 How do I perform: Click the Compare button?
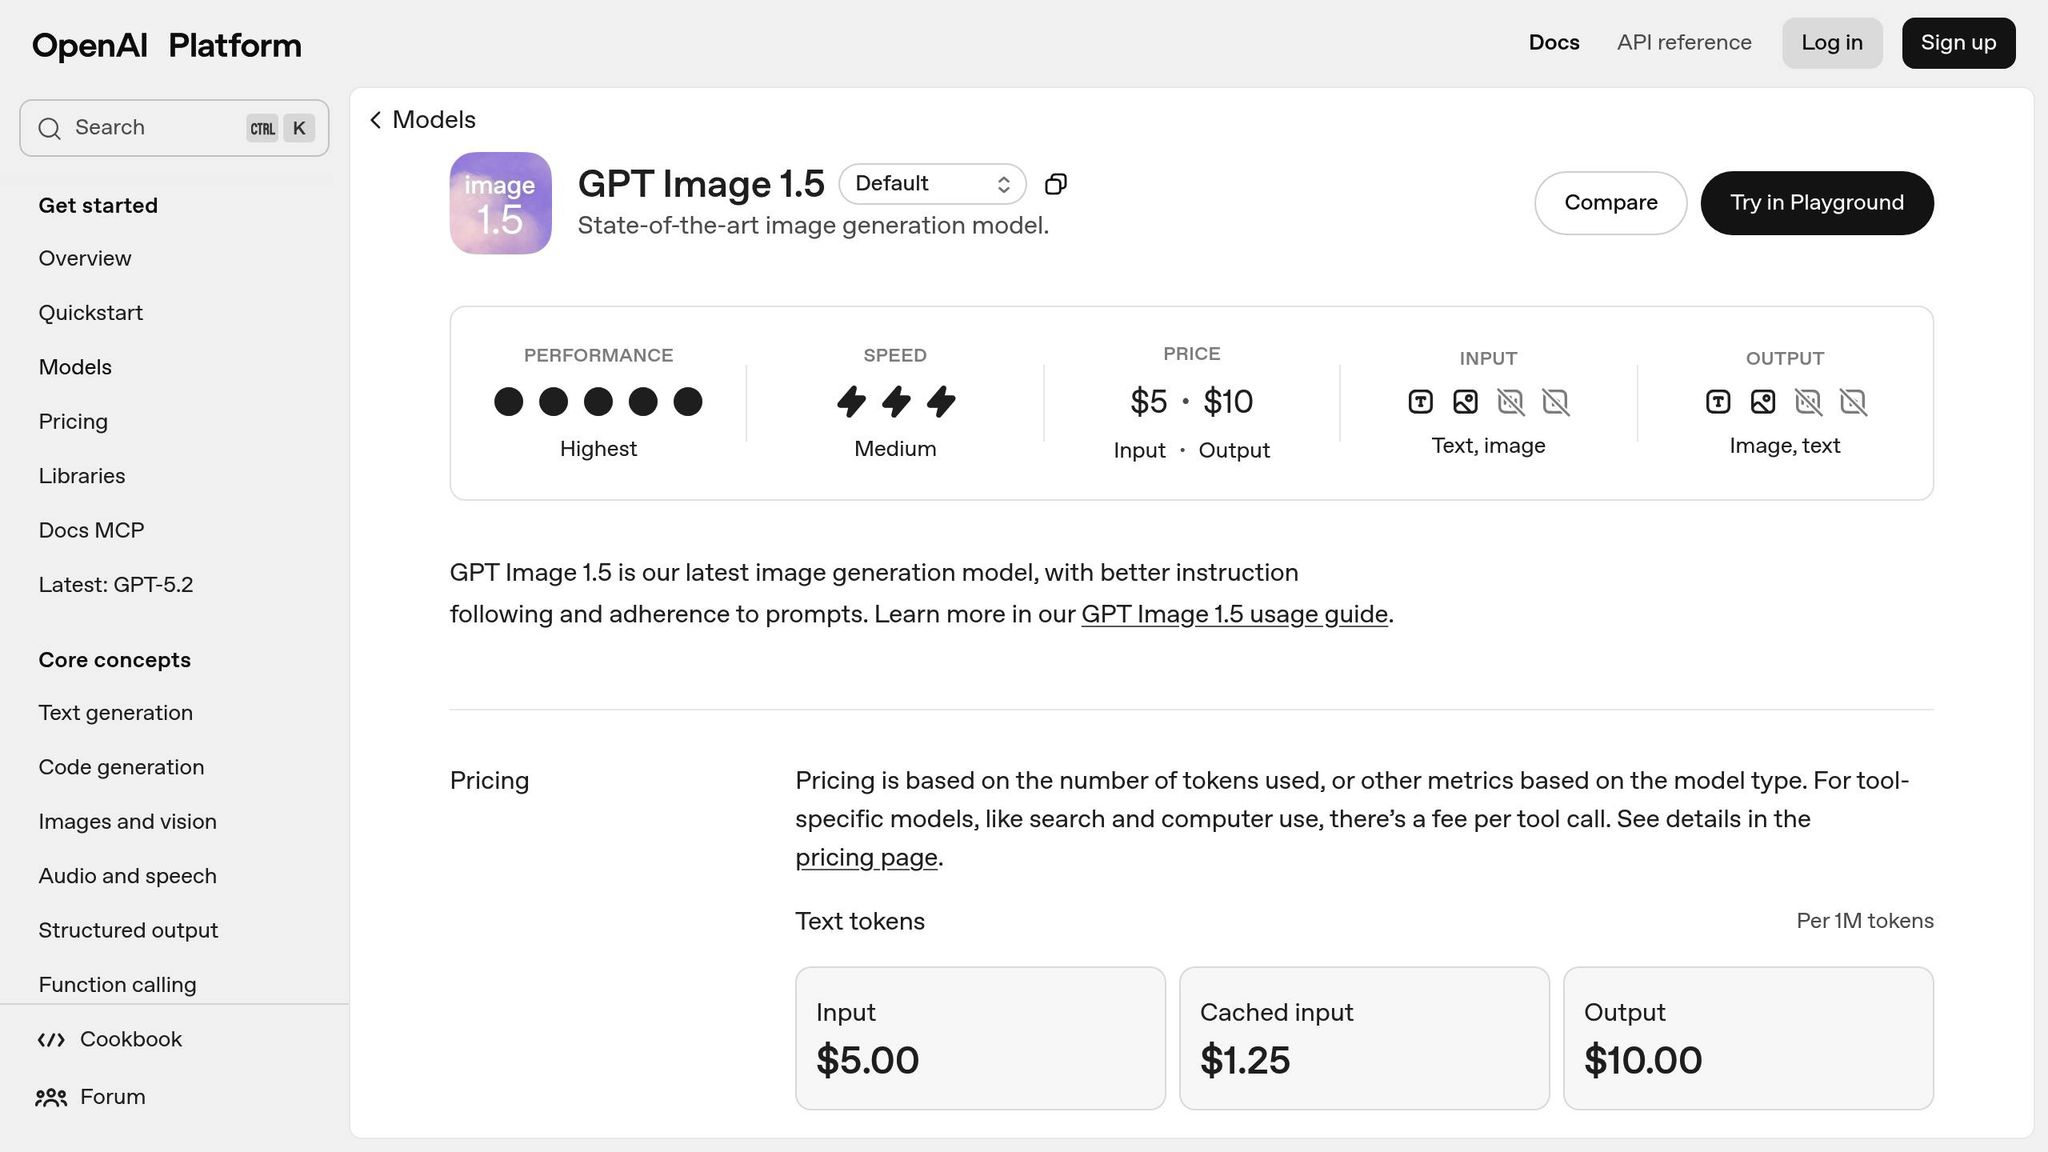(x=1610, y=203)
